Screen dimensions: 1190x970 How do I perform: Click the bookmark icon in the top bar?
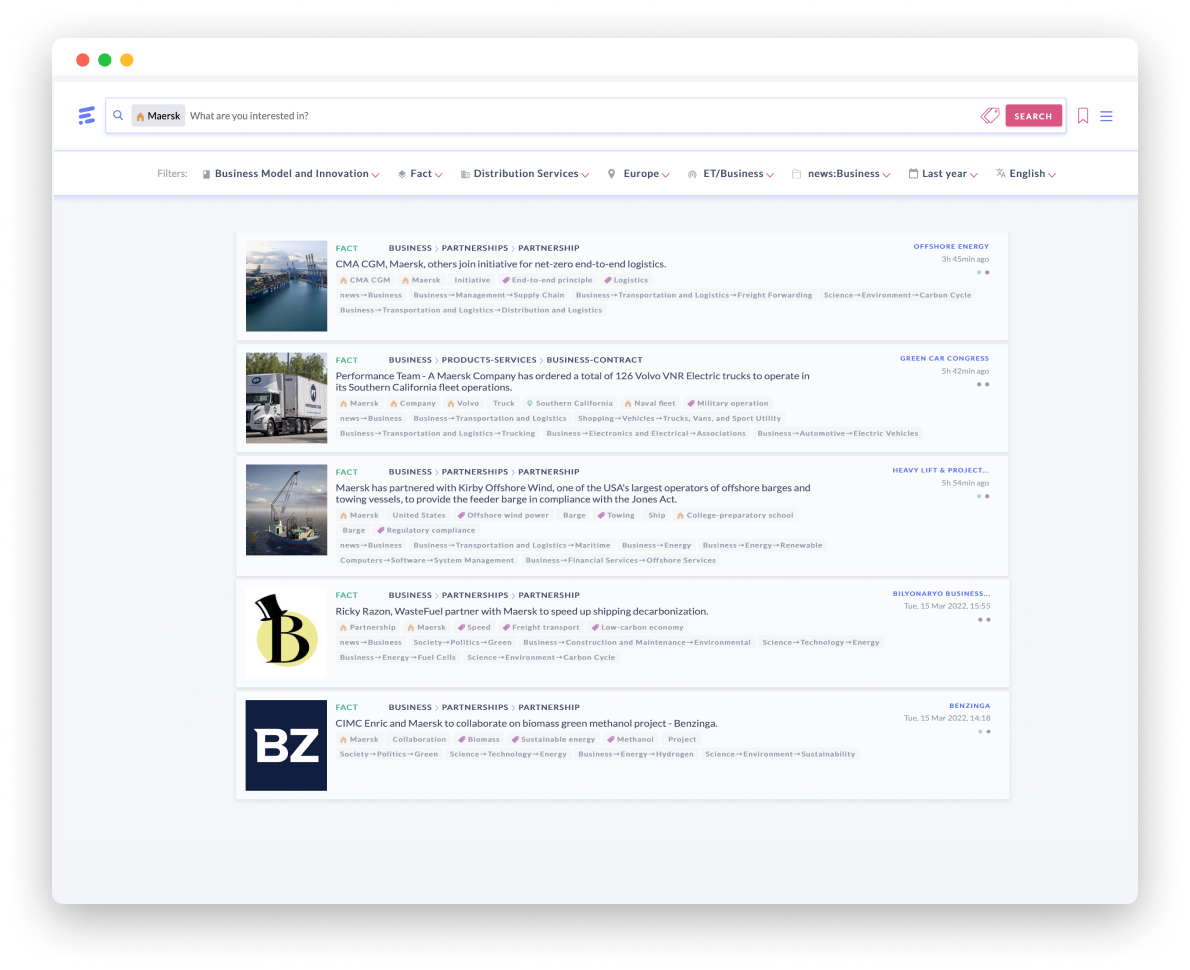[x=1083, y=115]
